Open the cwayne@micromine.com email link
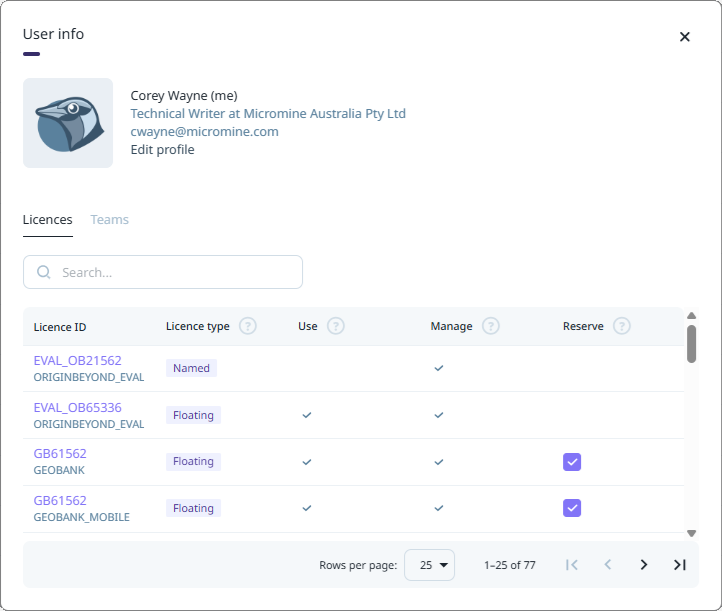Screen dimensions: 722x611 [204, 132]
